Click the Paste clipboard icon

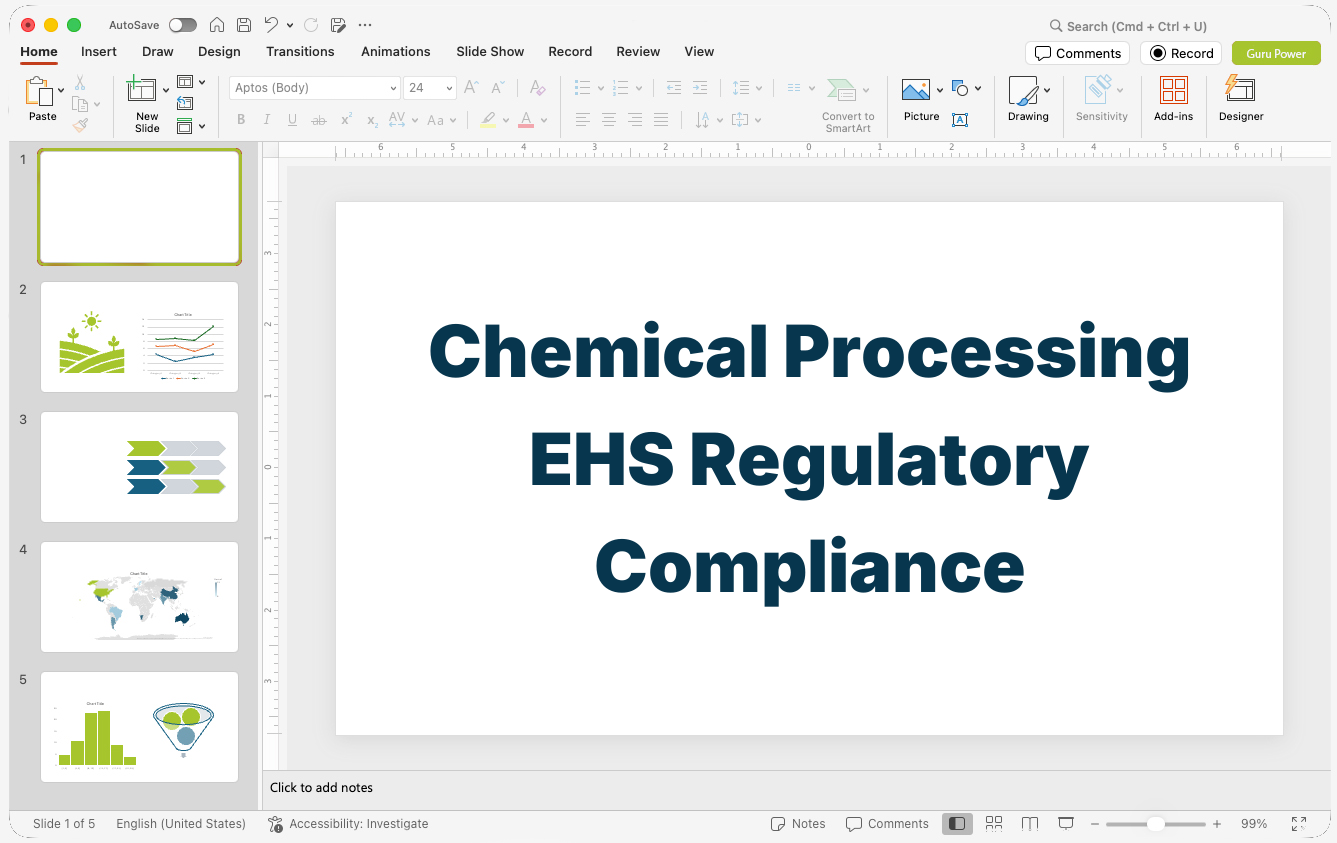[x=39, y=92]
